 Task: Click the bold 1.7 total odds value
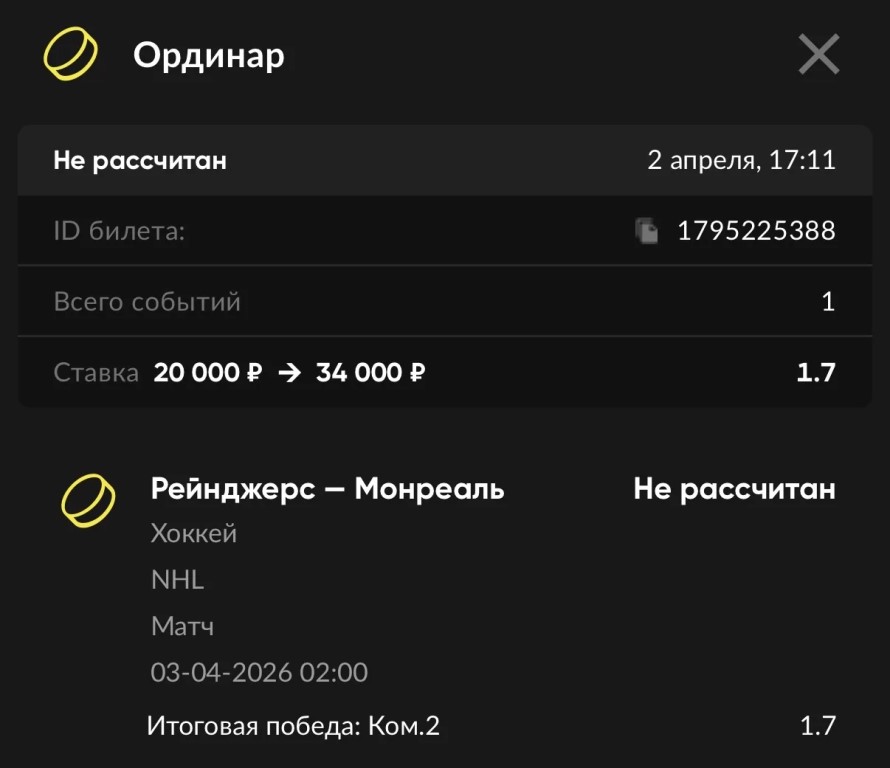coord(815,374)
